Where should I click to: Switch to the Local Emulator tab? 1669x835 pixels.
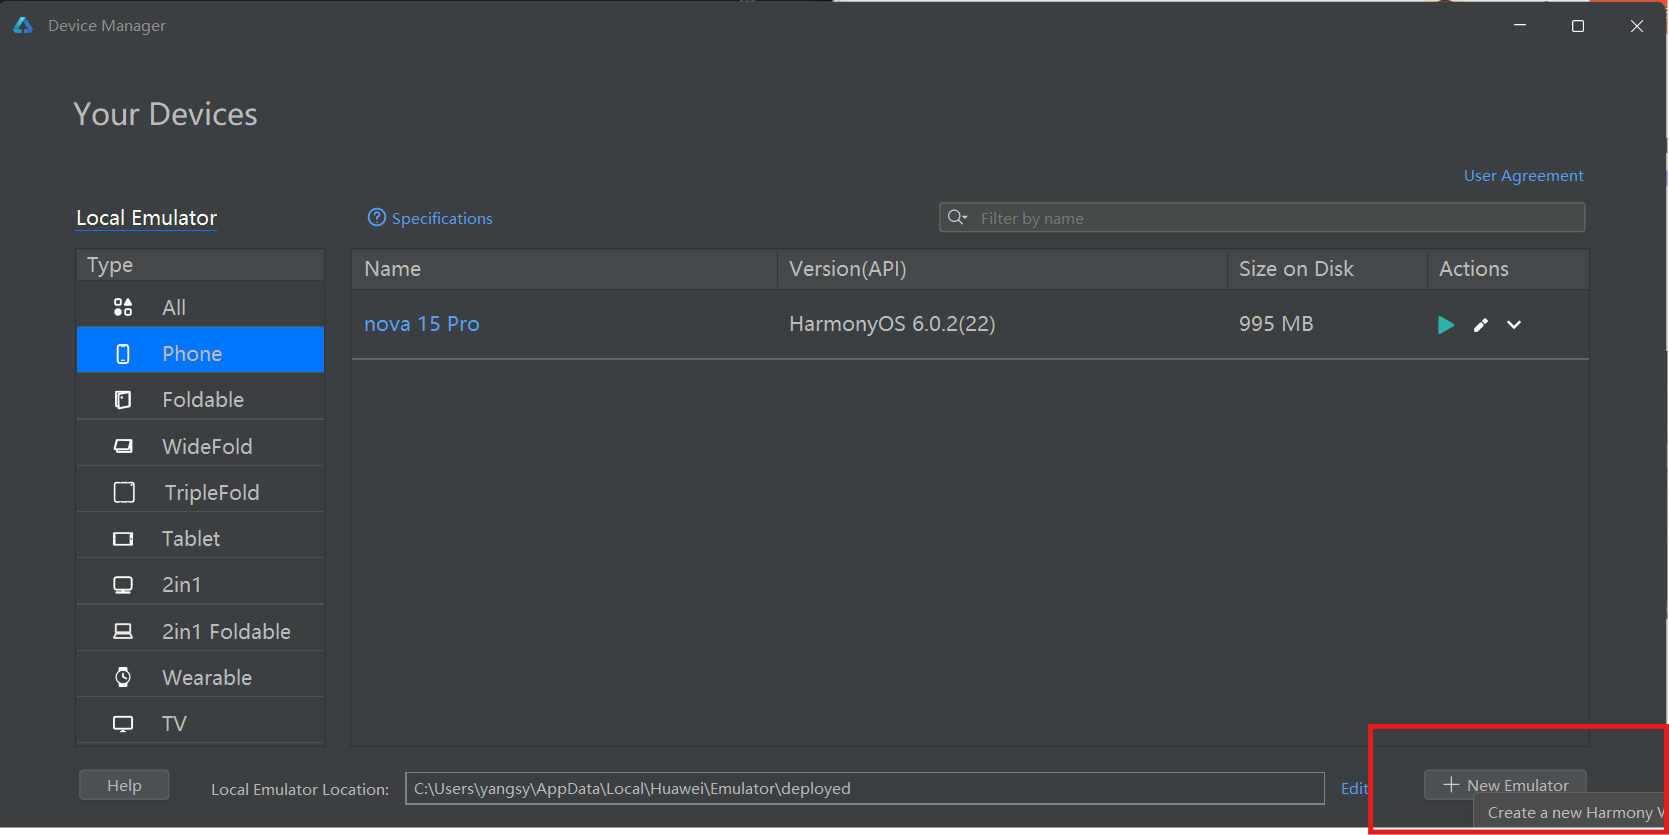coord(147,218)
